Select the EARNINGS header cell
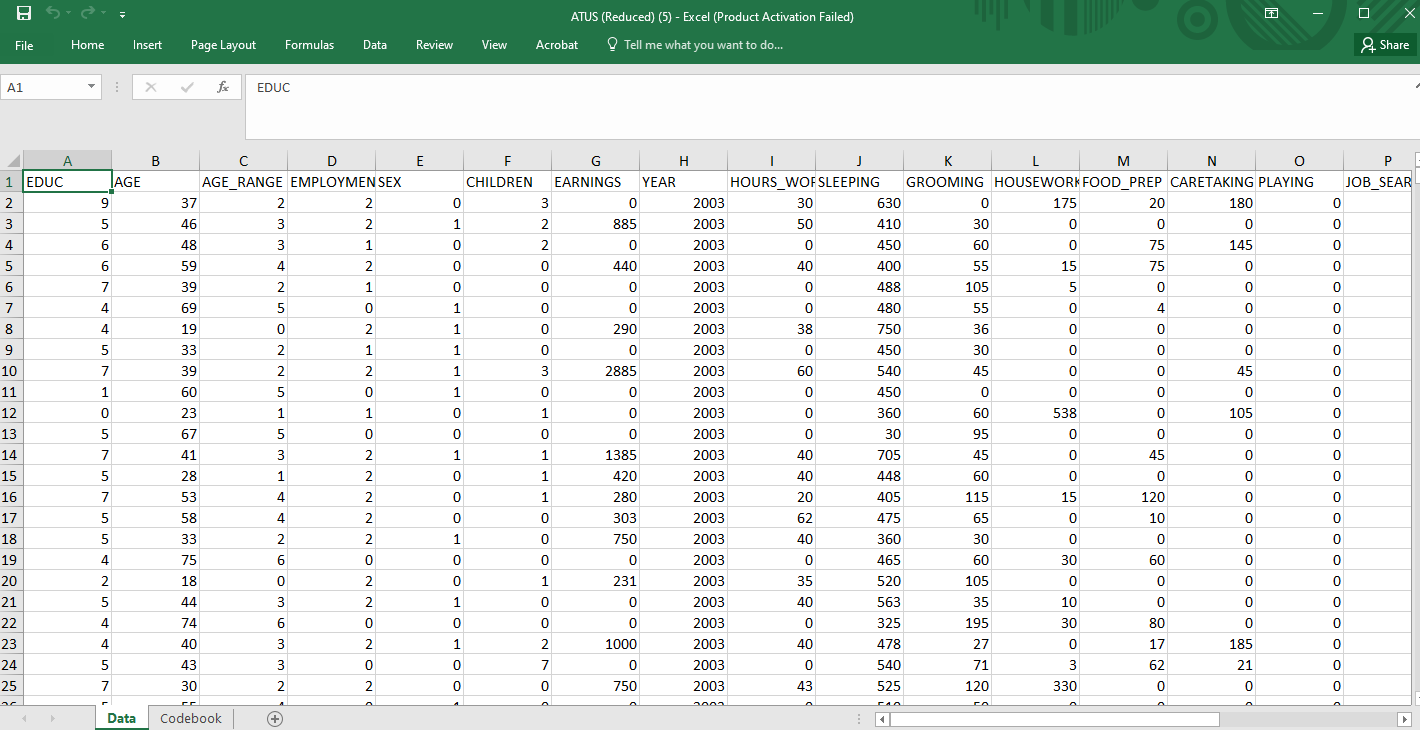Screen dimensions: 1420x730 pos(595,182)
